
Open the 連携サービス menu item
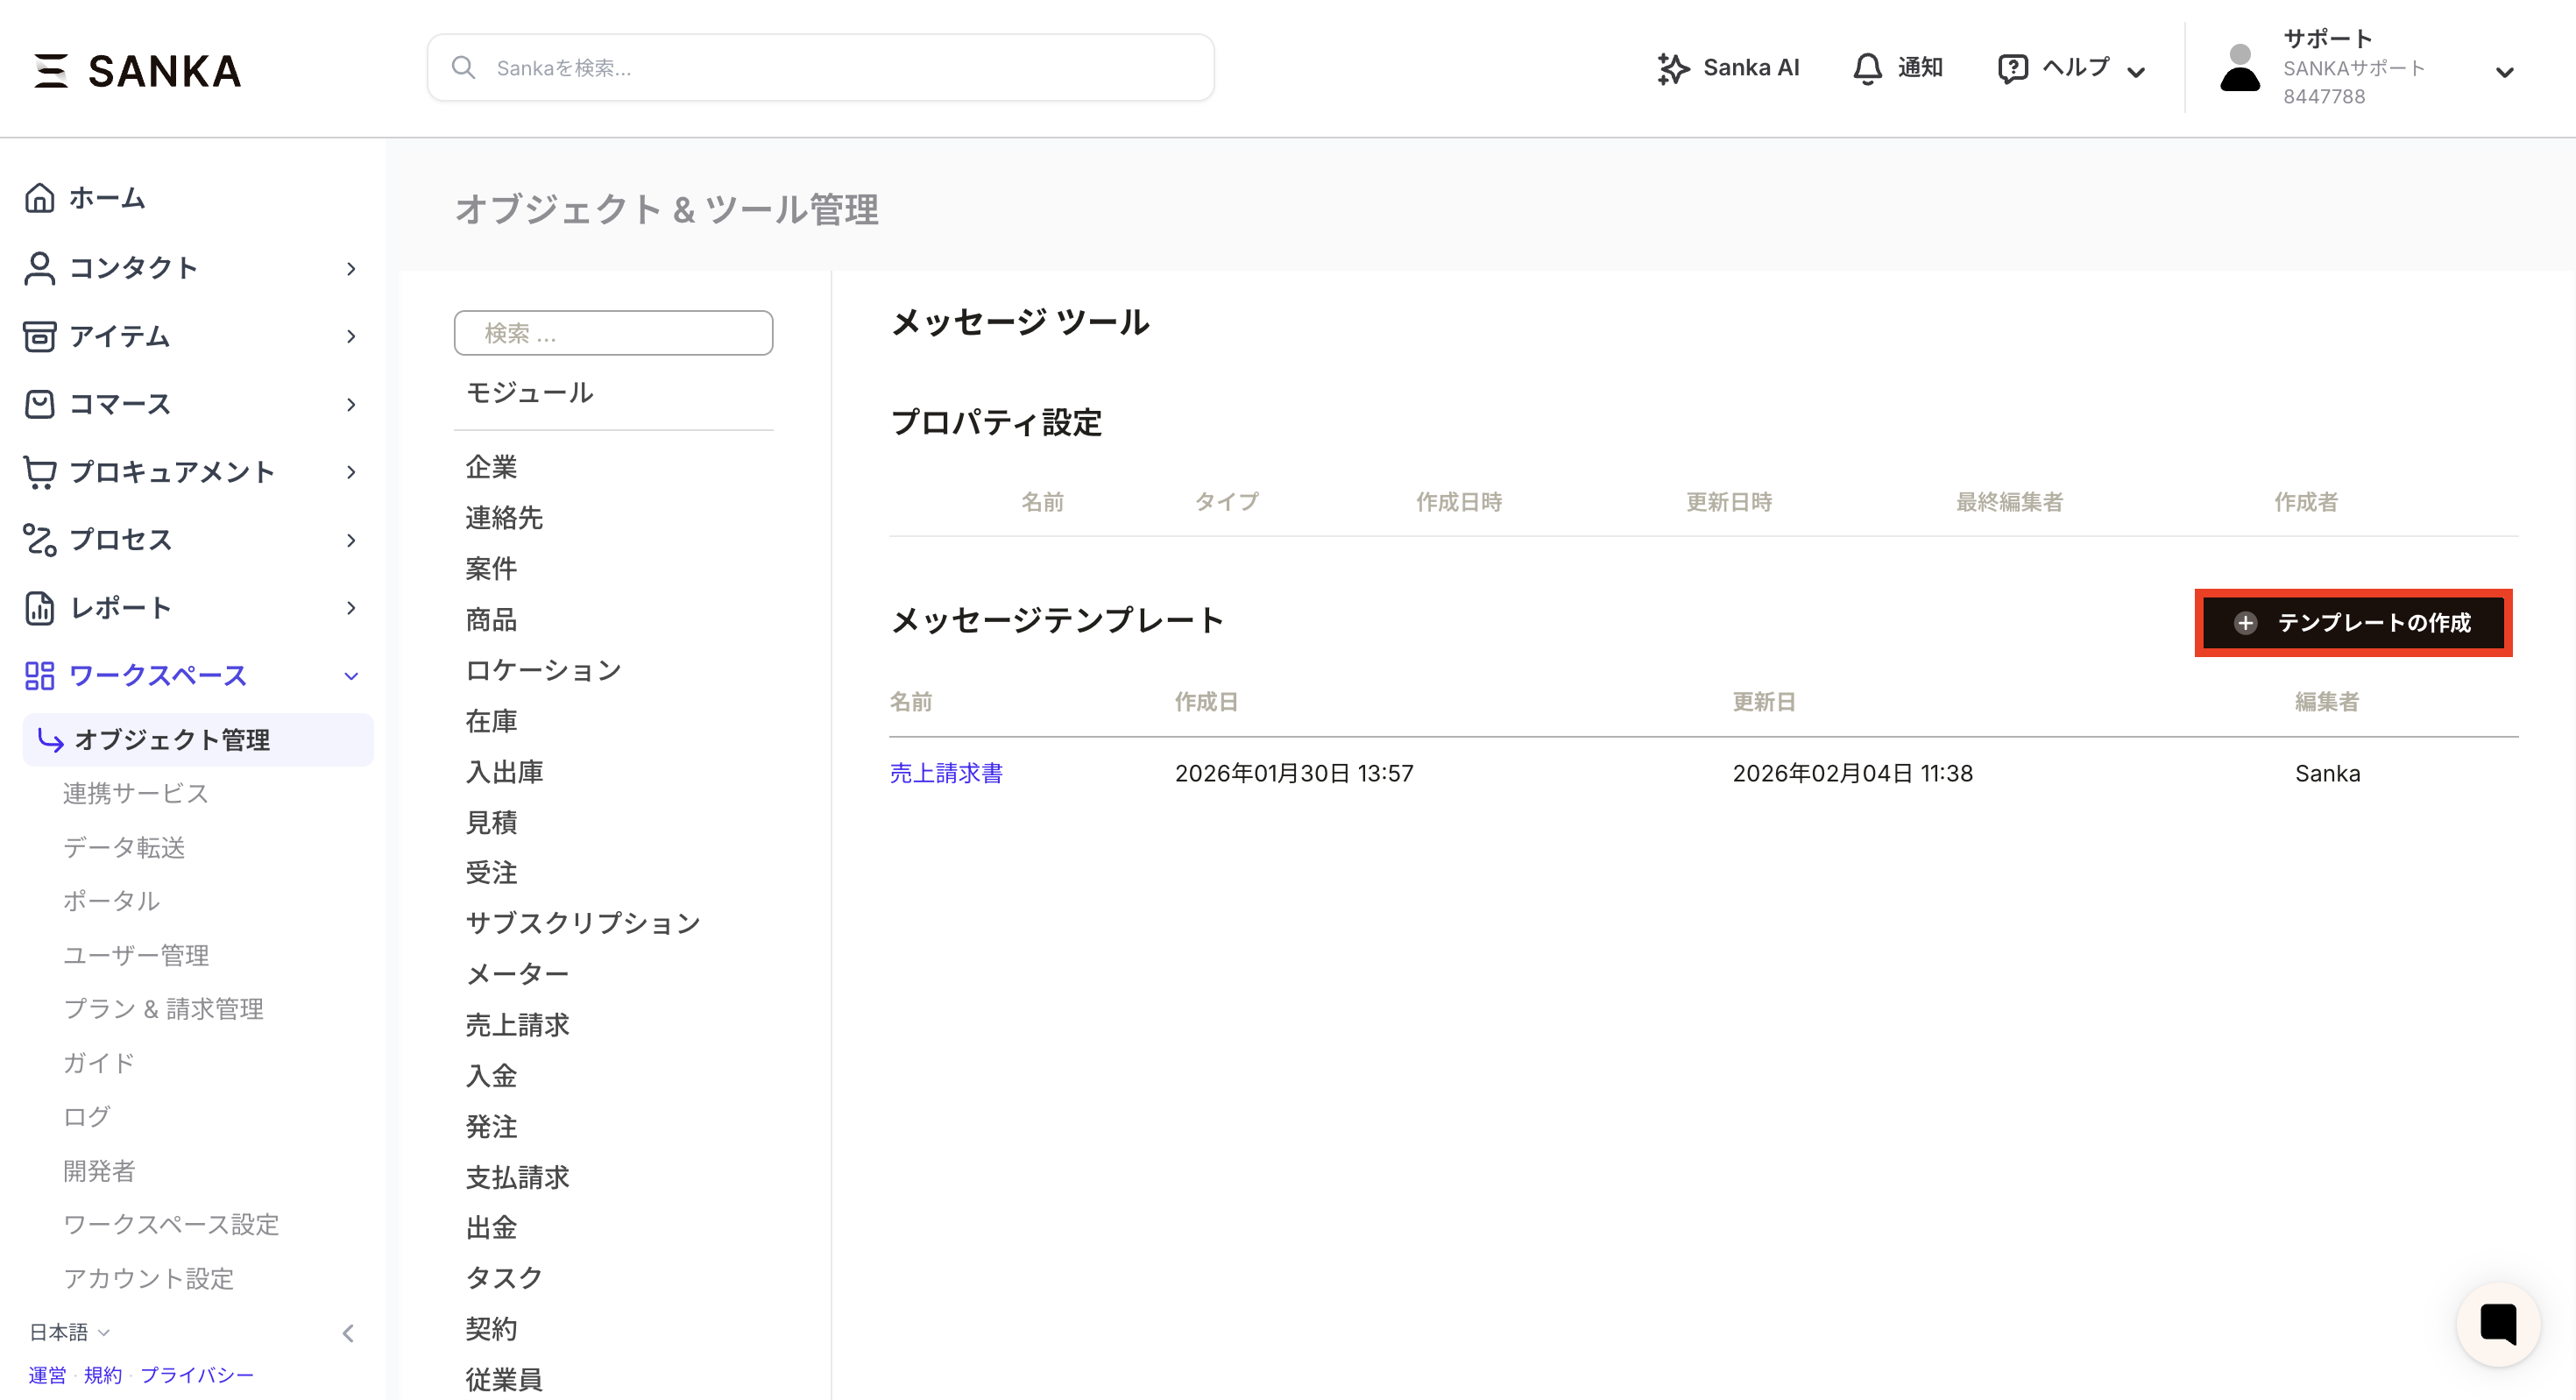coord(134,793)
